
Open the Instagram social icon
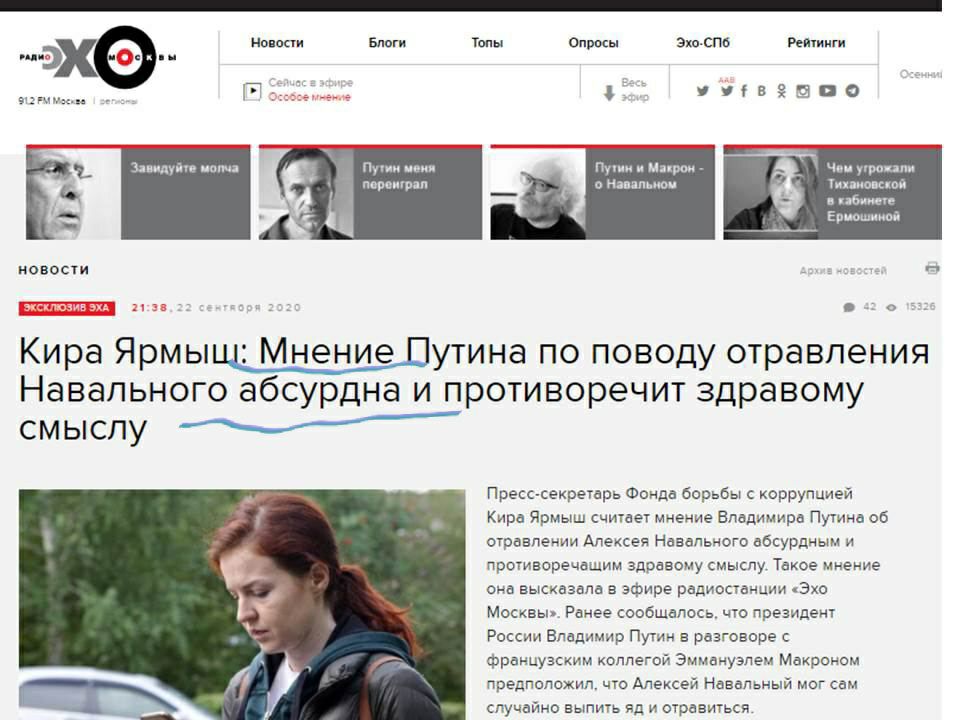[x=803, y=91]
